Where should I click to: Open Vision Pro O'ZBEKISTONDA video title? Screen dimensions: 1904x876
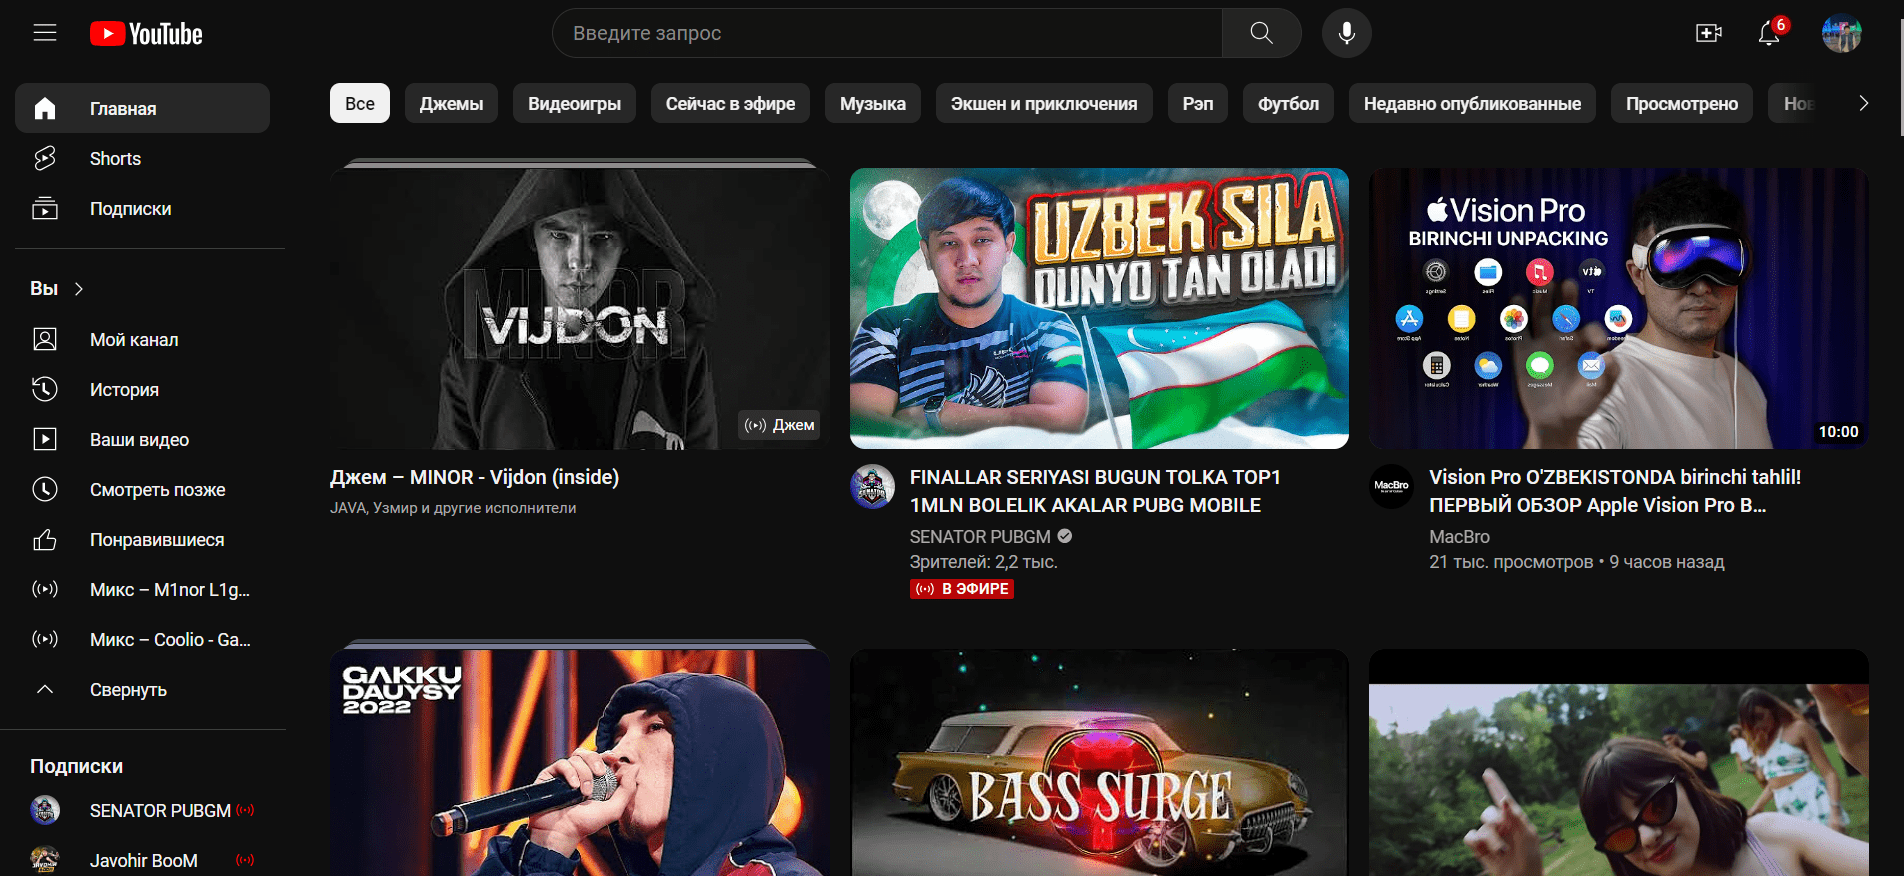coord(1615,491)
